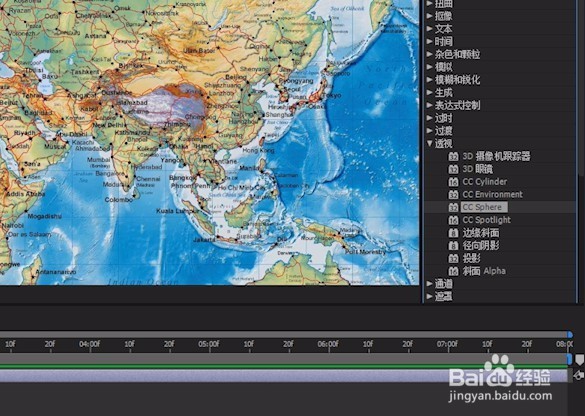Expand the 文本 effects category
The image size is (585, 416).
430,28
